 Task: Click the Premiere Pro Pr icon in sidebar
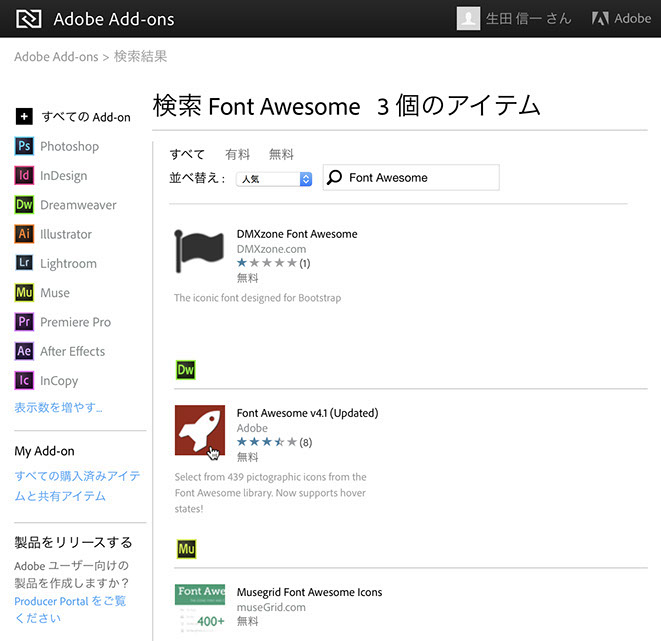[x=24, y=322]
